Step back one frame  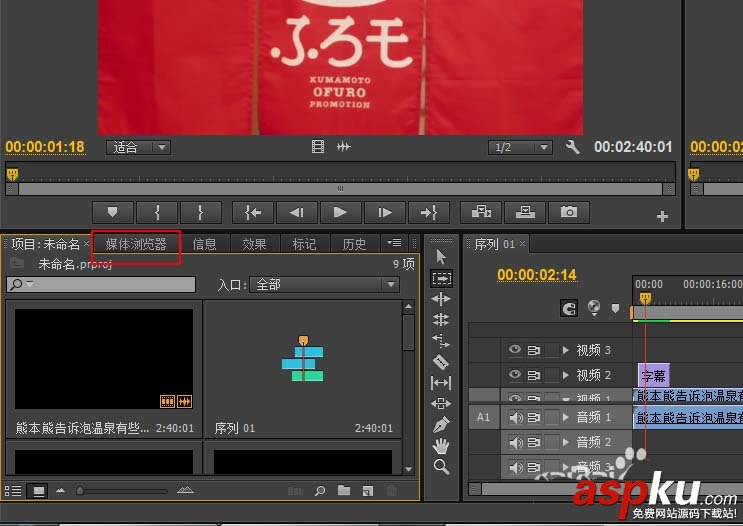(297, 212)
